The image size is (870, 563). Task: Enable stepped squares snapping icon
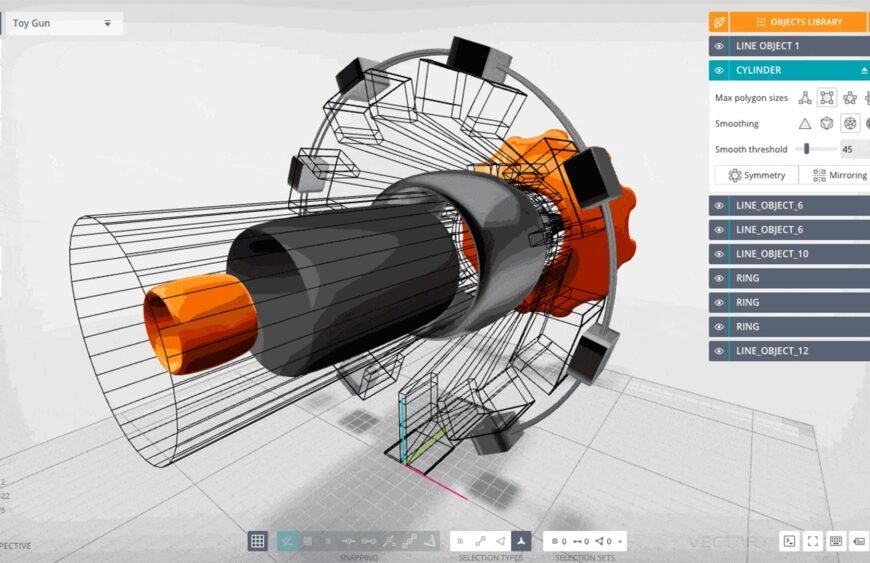point(409,541)
